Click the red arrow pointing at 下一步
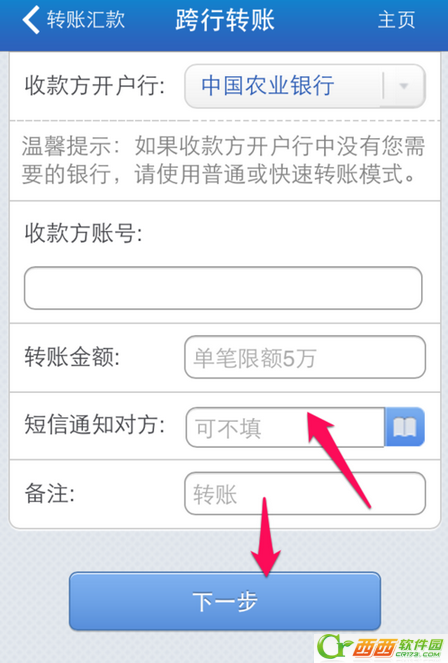 click(x=265, y=537)
